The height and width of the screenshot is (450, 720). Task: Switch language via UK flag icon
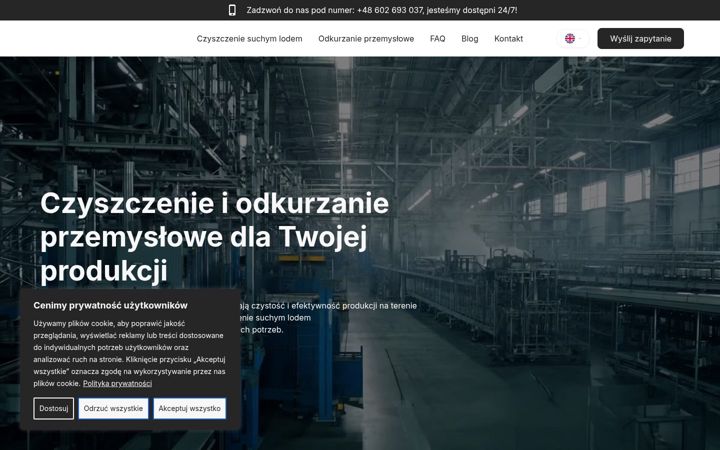pyautogui.click(x=570, y=39)
